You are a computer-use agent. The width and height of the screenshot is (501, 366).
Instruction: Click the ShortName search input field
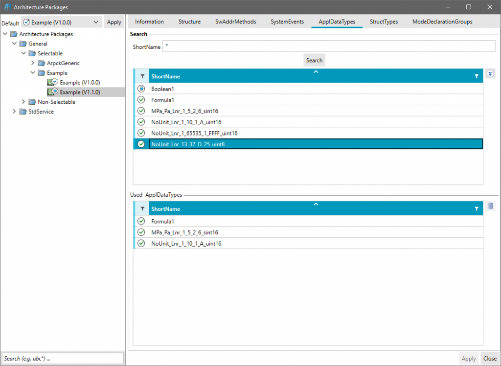click(329, 46)
